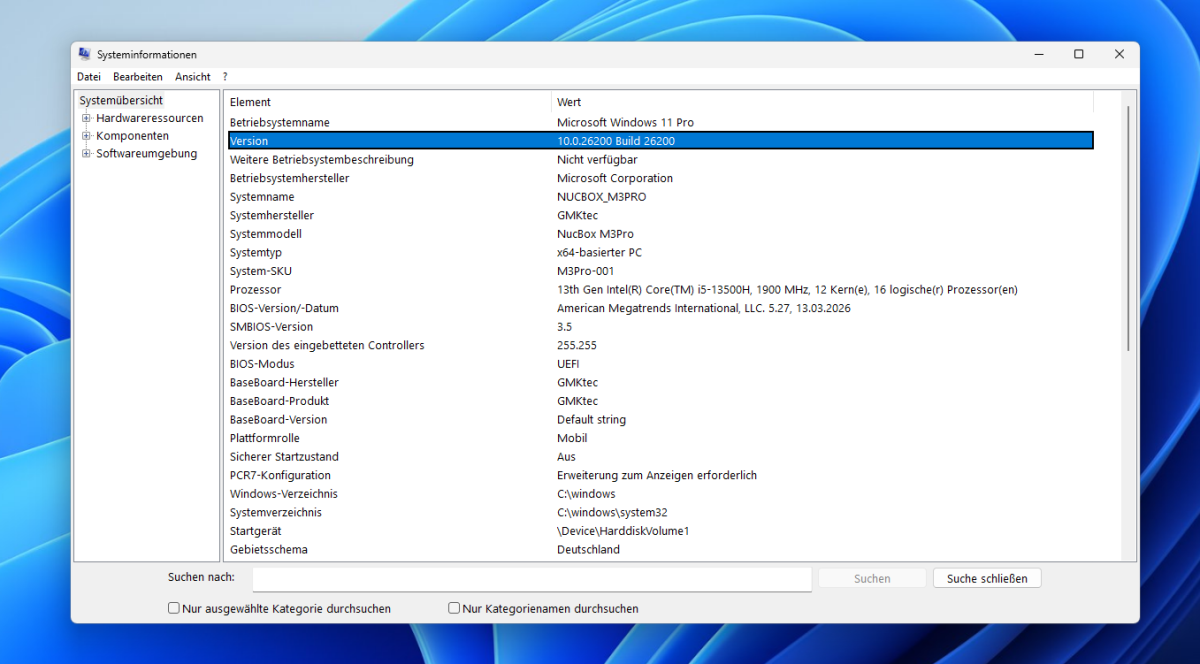The height and width of the screenshot is (664, 1200).
Task: Open the Datei menu
Action: tap(89, 76)
